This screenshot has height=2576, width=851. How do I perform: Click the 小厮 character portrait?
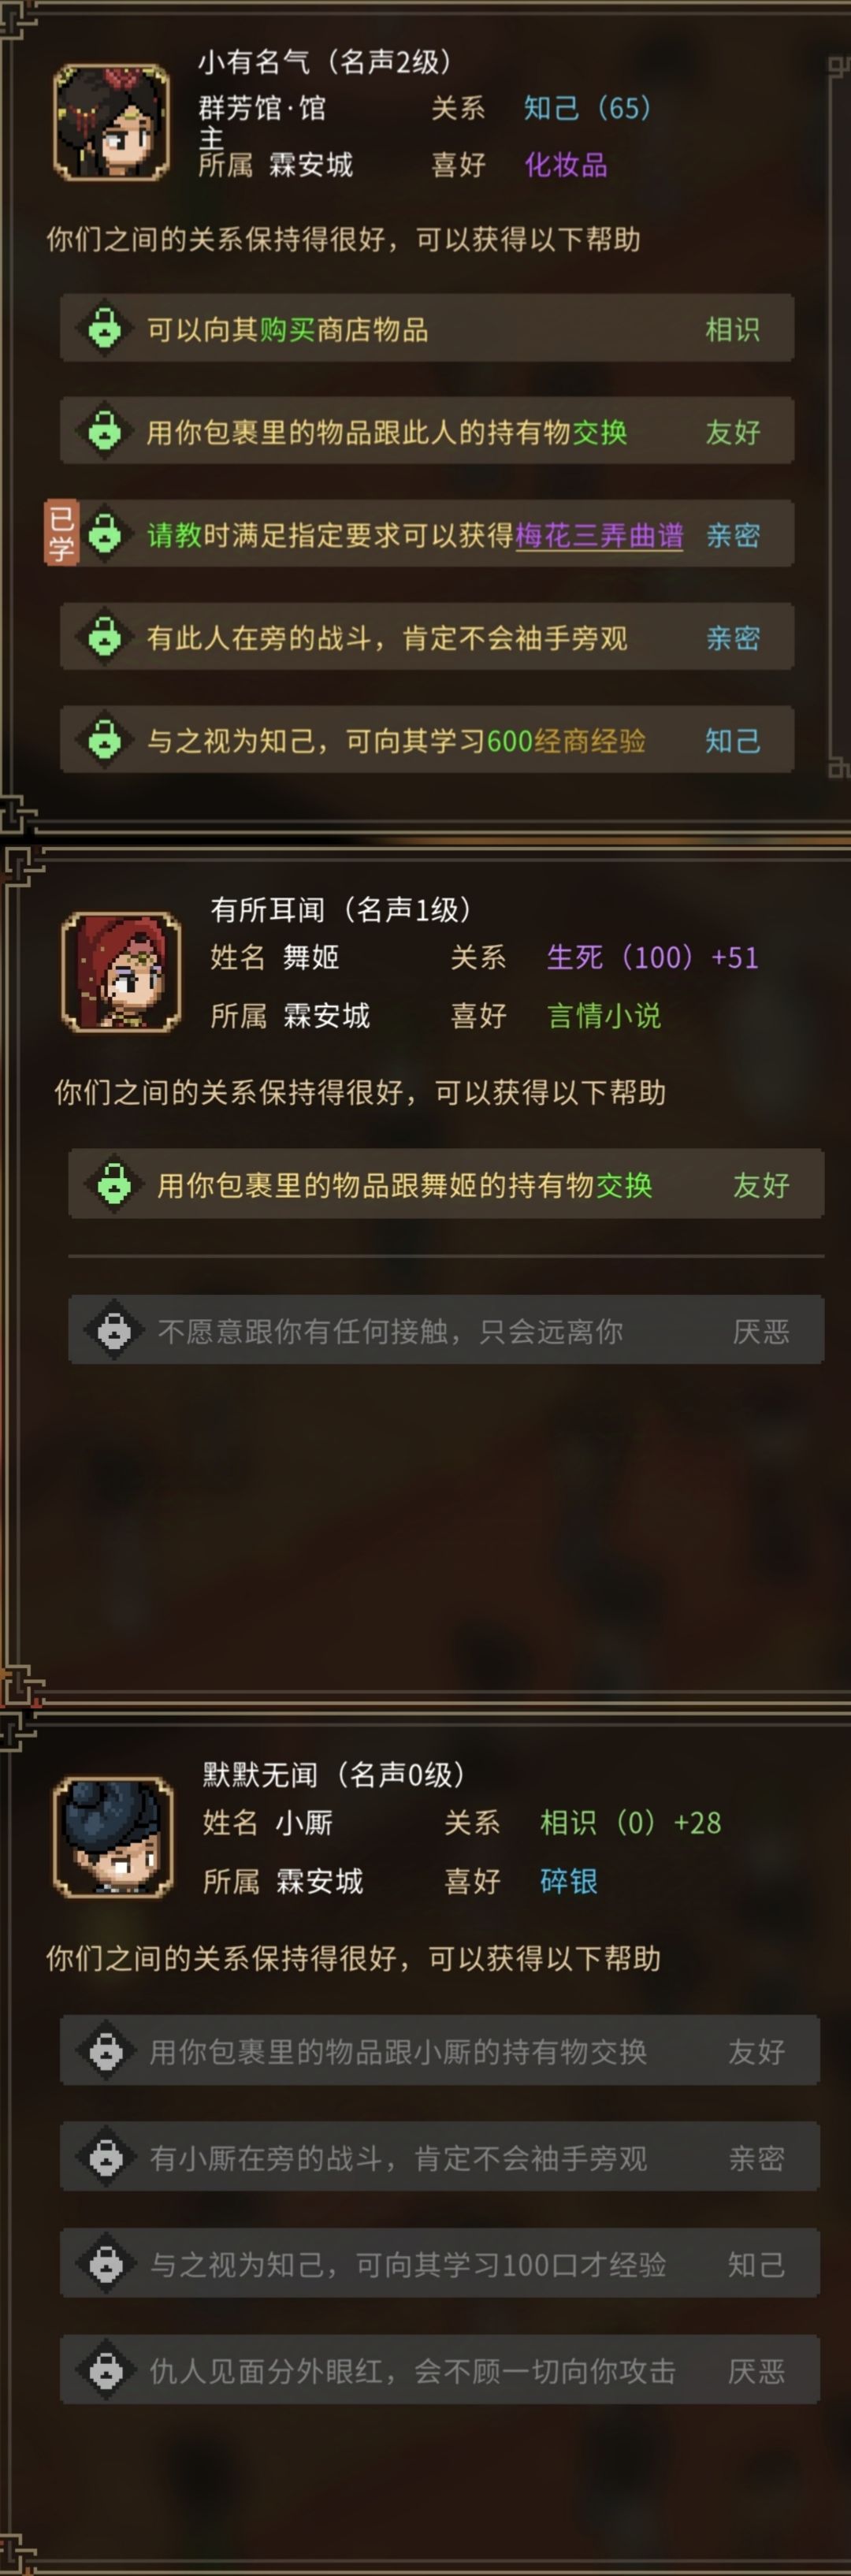[x=113, y=1837]
